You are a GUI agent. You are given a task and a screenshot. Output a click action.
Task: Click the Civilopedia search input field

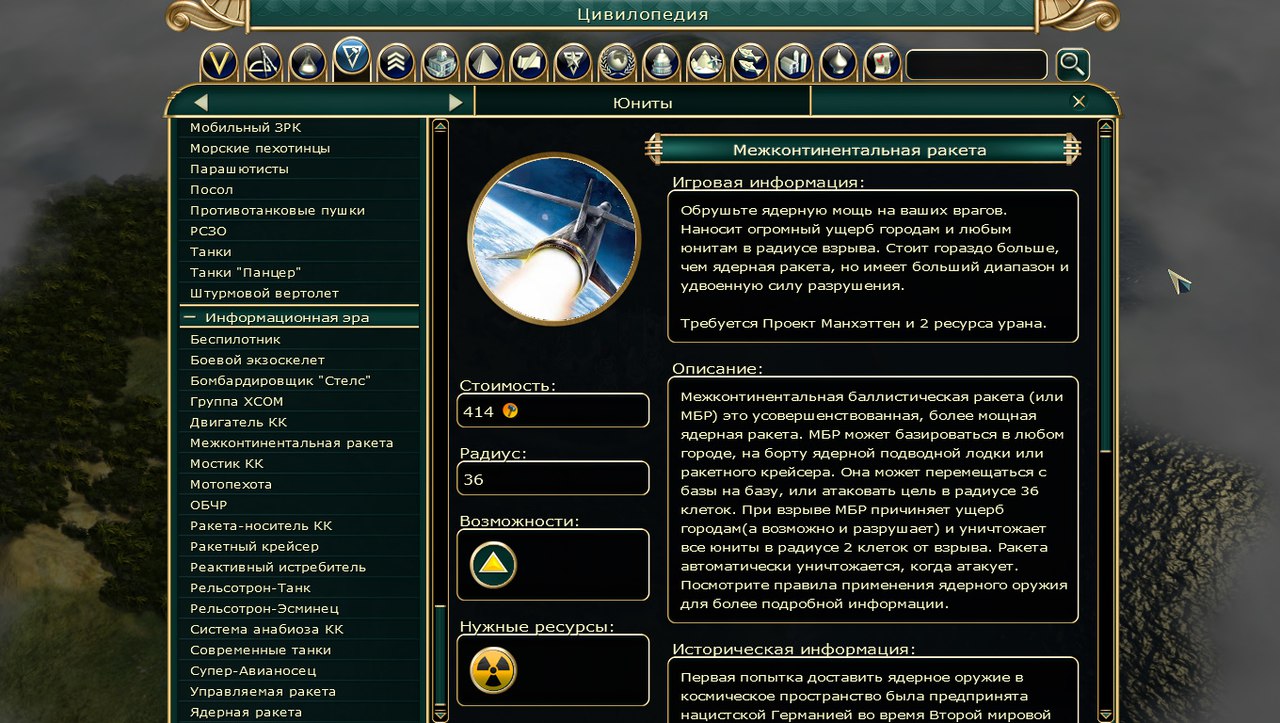point(976,65)
